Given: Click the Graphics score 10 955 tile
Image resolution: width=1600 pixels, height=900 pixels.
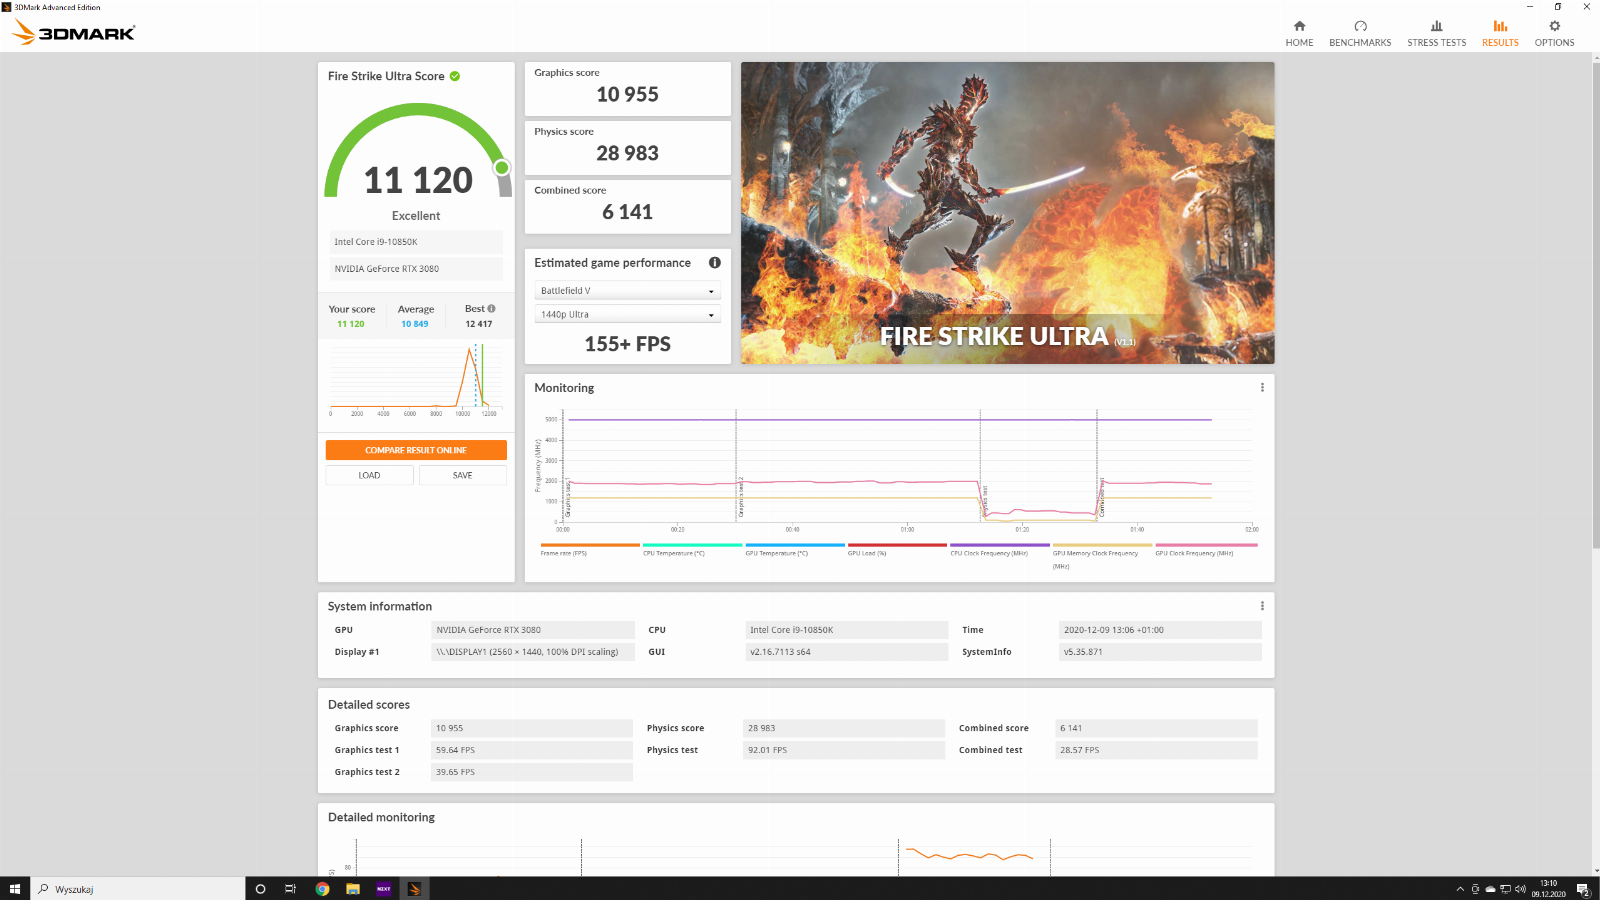Looking at the screenshot, I should point(628,88).
